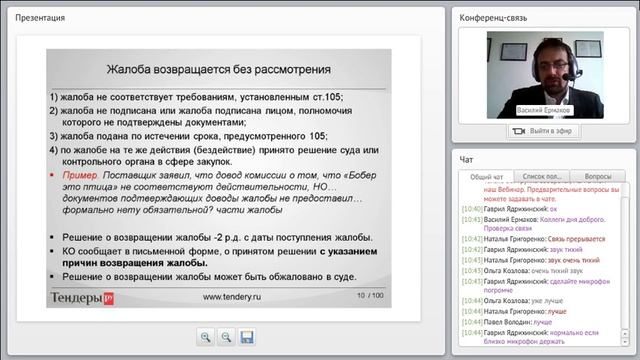
Task: Click the Тендеры logo on slide
Action: [x=82, y=298]
